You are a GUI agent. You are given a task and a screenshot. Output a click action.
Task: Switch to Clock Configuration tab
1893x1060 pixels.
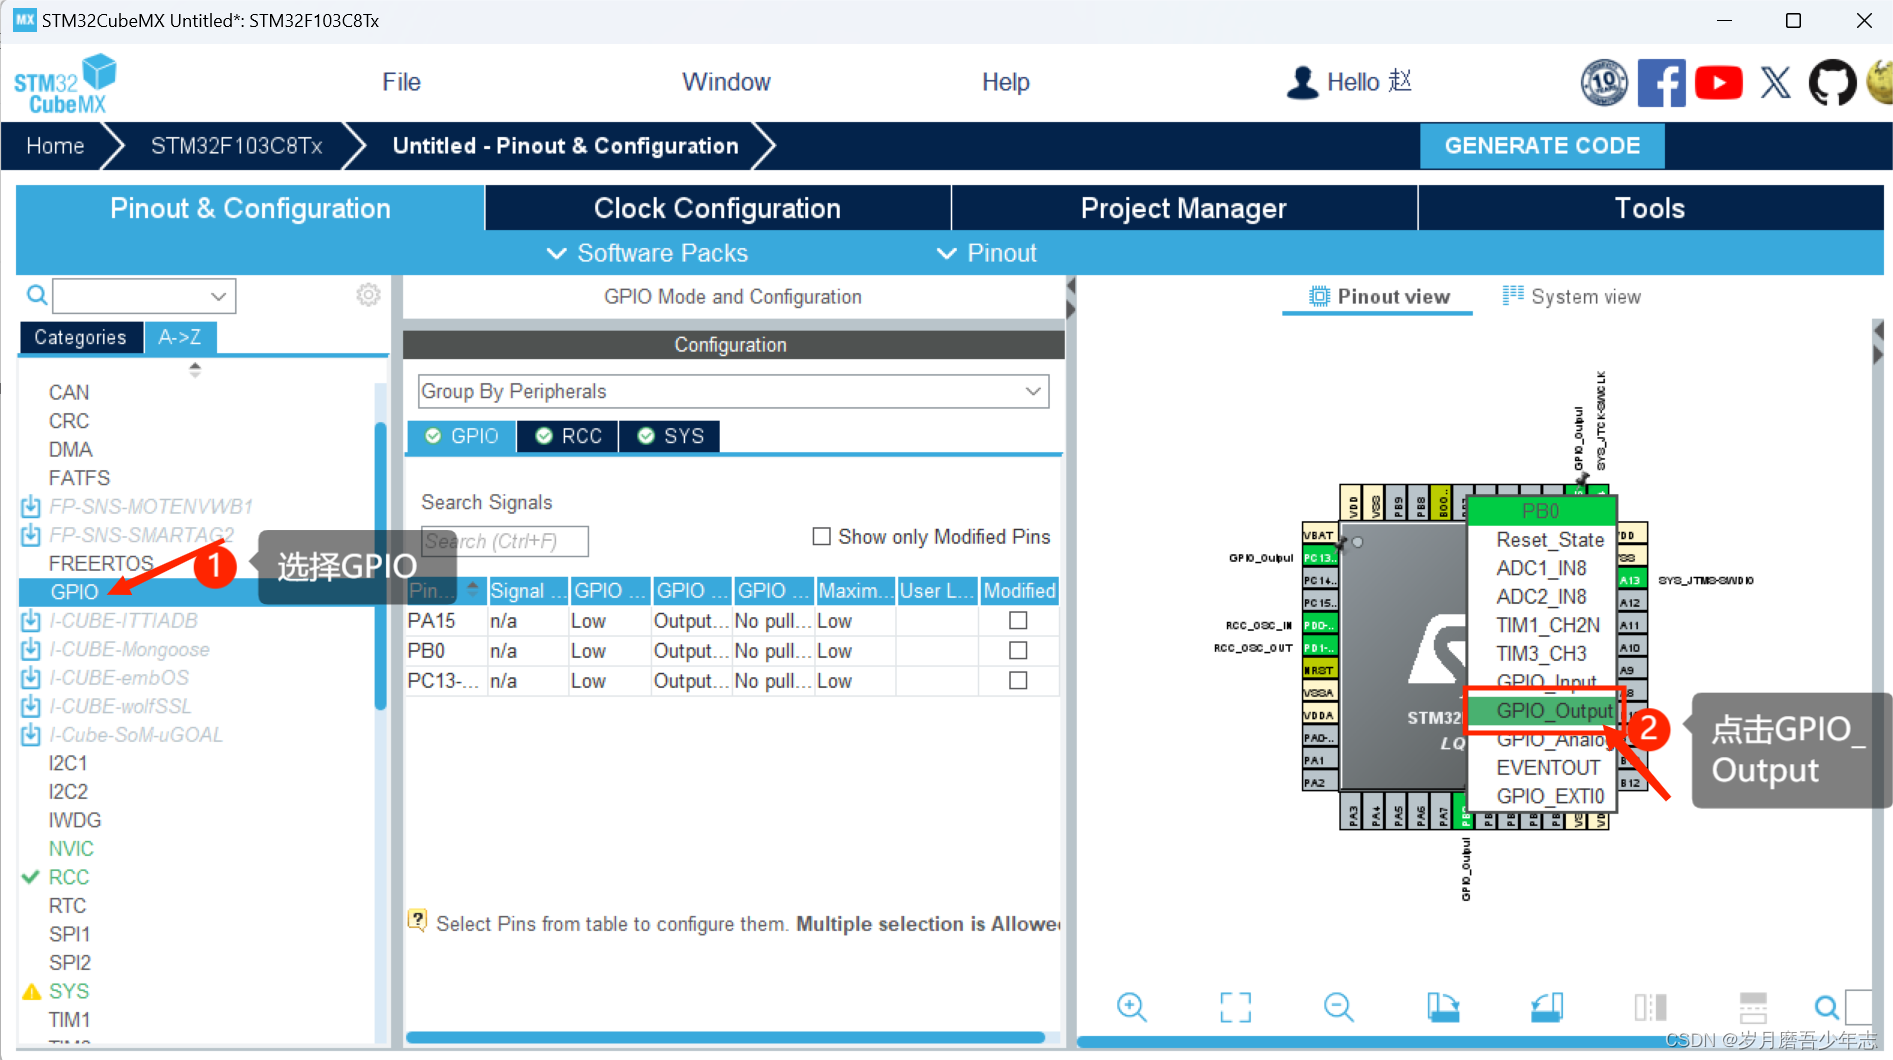[717, 208]
